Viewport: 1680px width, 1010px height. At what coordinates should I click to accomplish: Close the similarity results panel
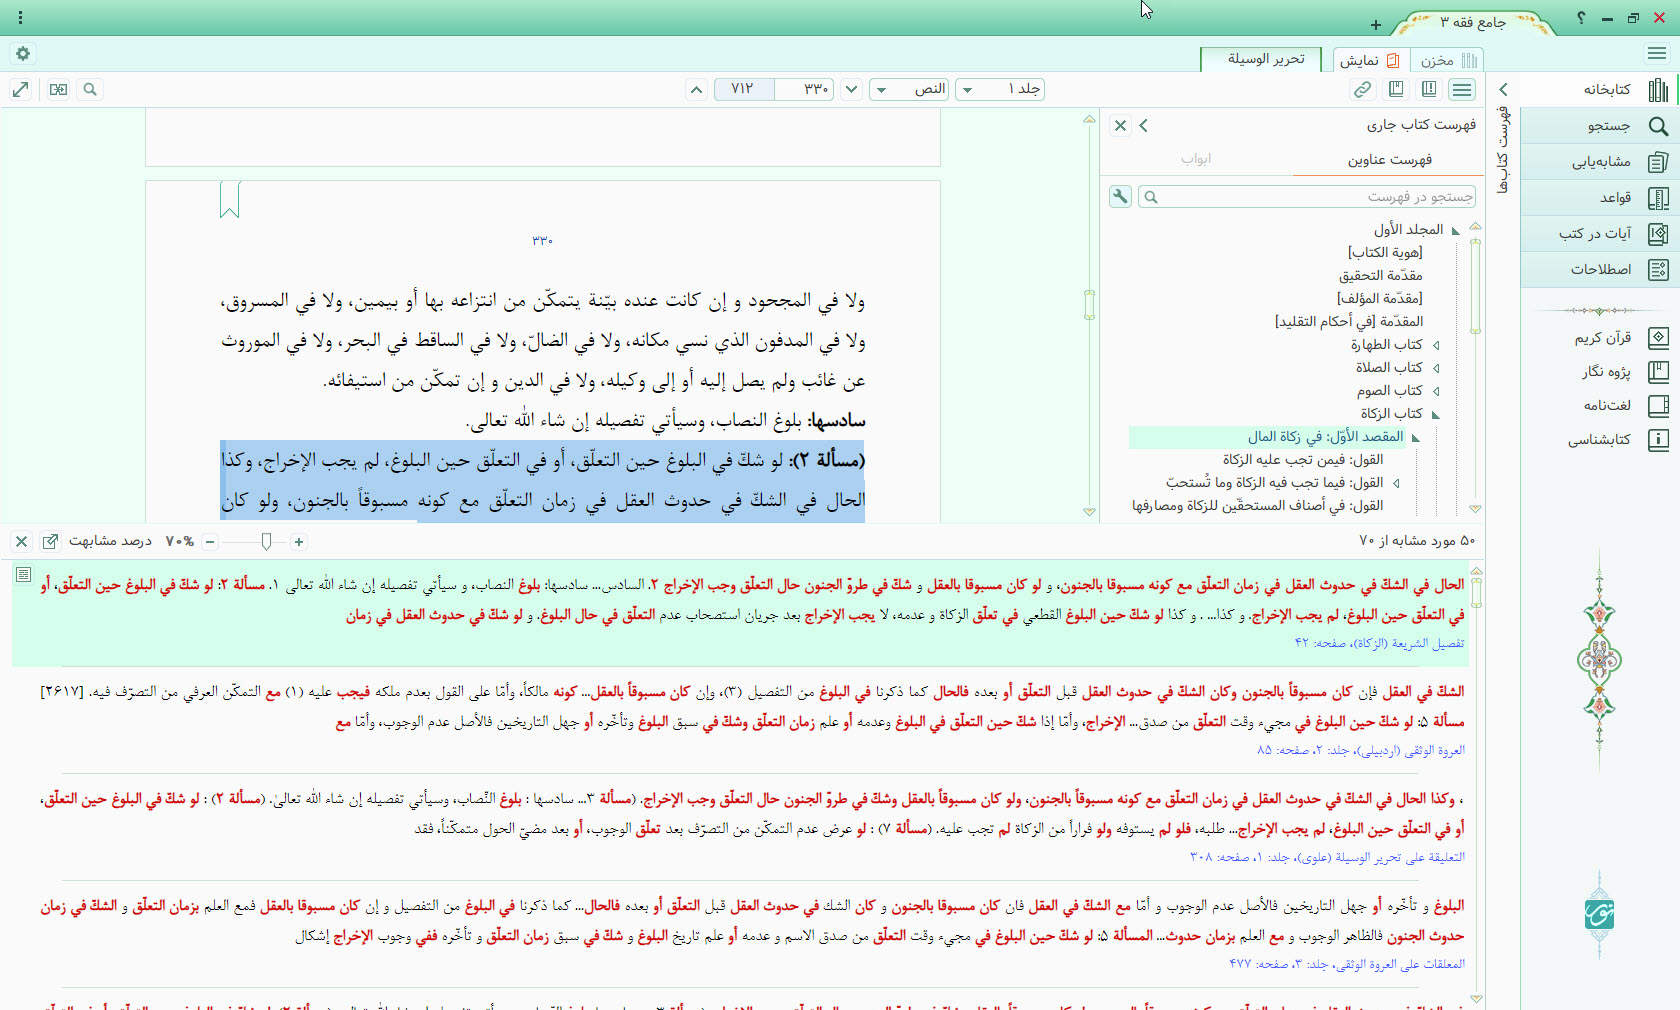point(21,541)
